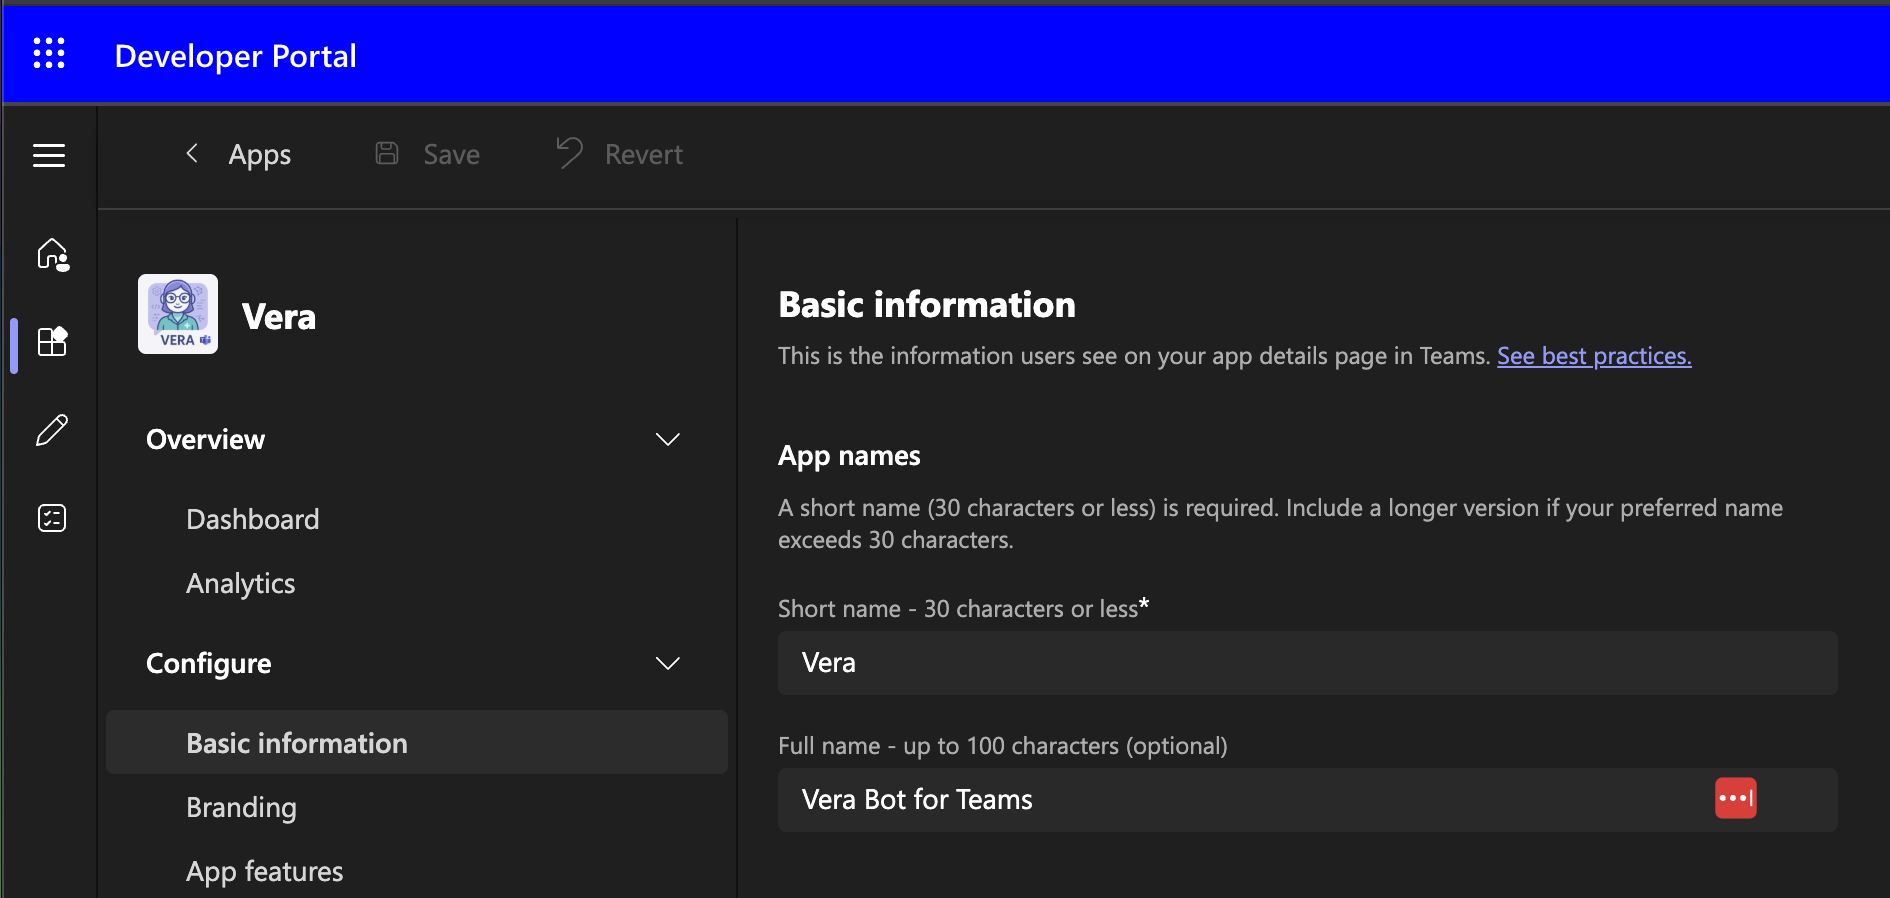Open the Analytics page
1890x898 pixels.
(x=241, y=584)
